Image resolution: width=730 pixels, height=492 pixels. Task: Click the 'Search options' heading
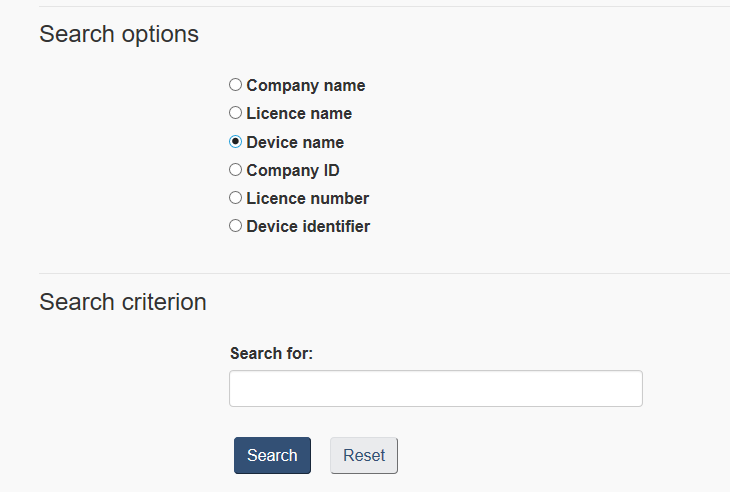pos(119,34)
